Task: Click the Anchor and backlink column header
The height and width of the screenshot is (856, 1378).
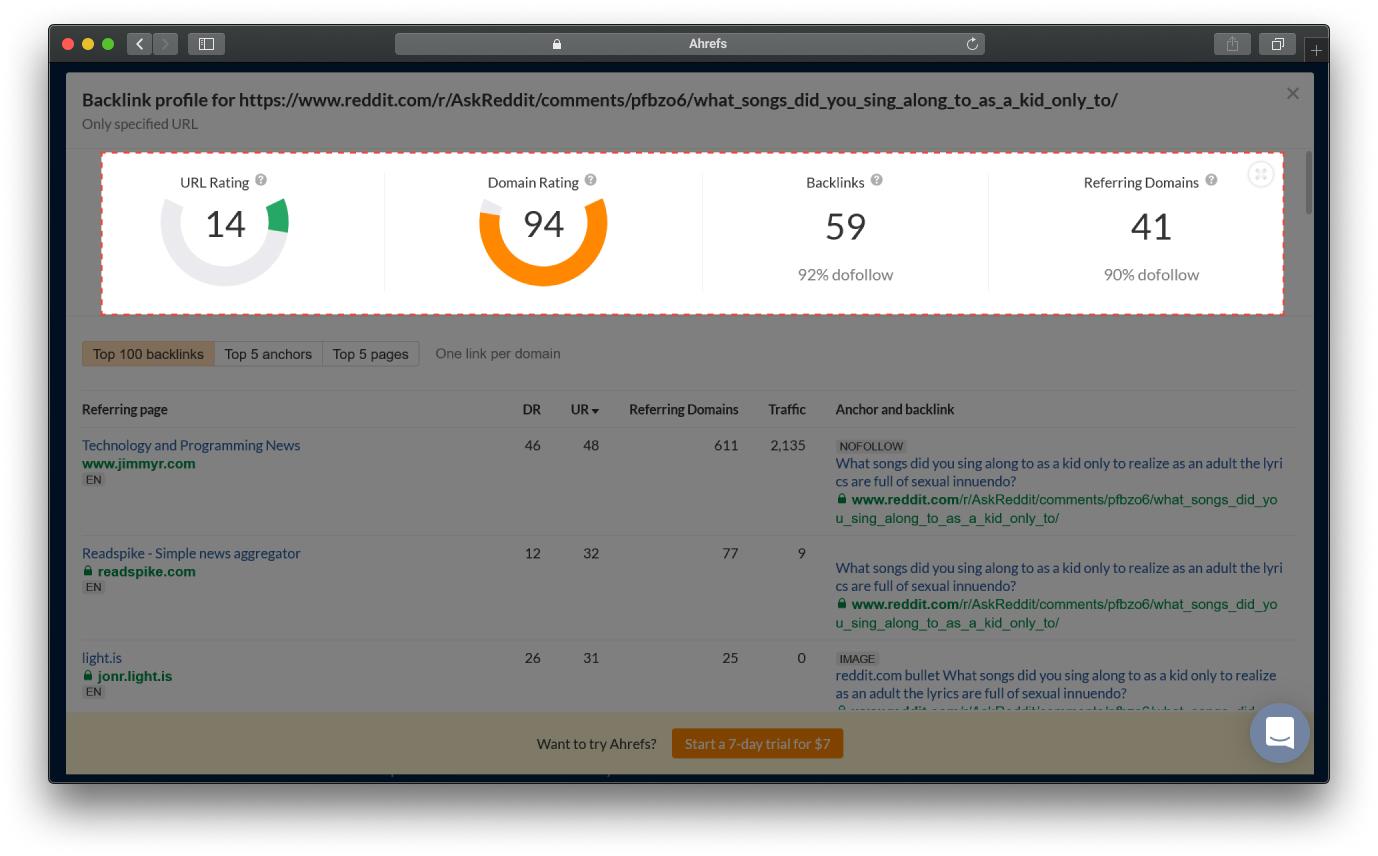Action: pyautogui.click(x=895, y=409)
